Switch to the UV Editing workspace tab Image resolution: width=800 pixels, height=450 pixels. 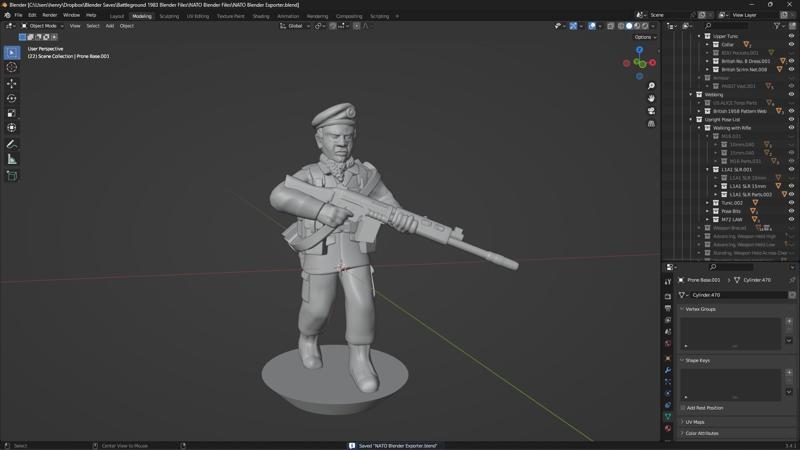click(197, 16)
